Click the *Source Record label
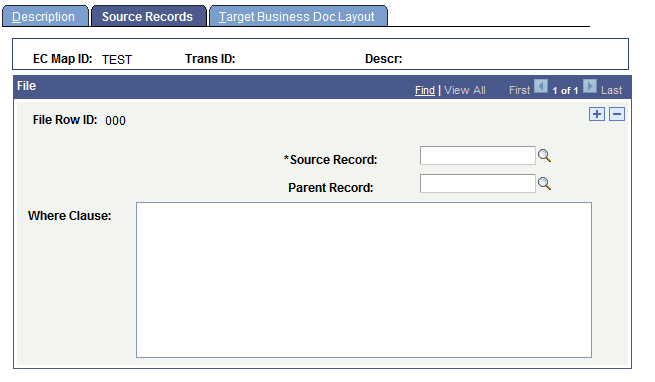 point(330,160)
